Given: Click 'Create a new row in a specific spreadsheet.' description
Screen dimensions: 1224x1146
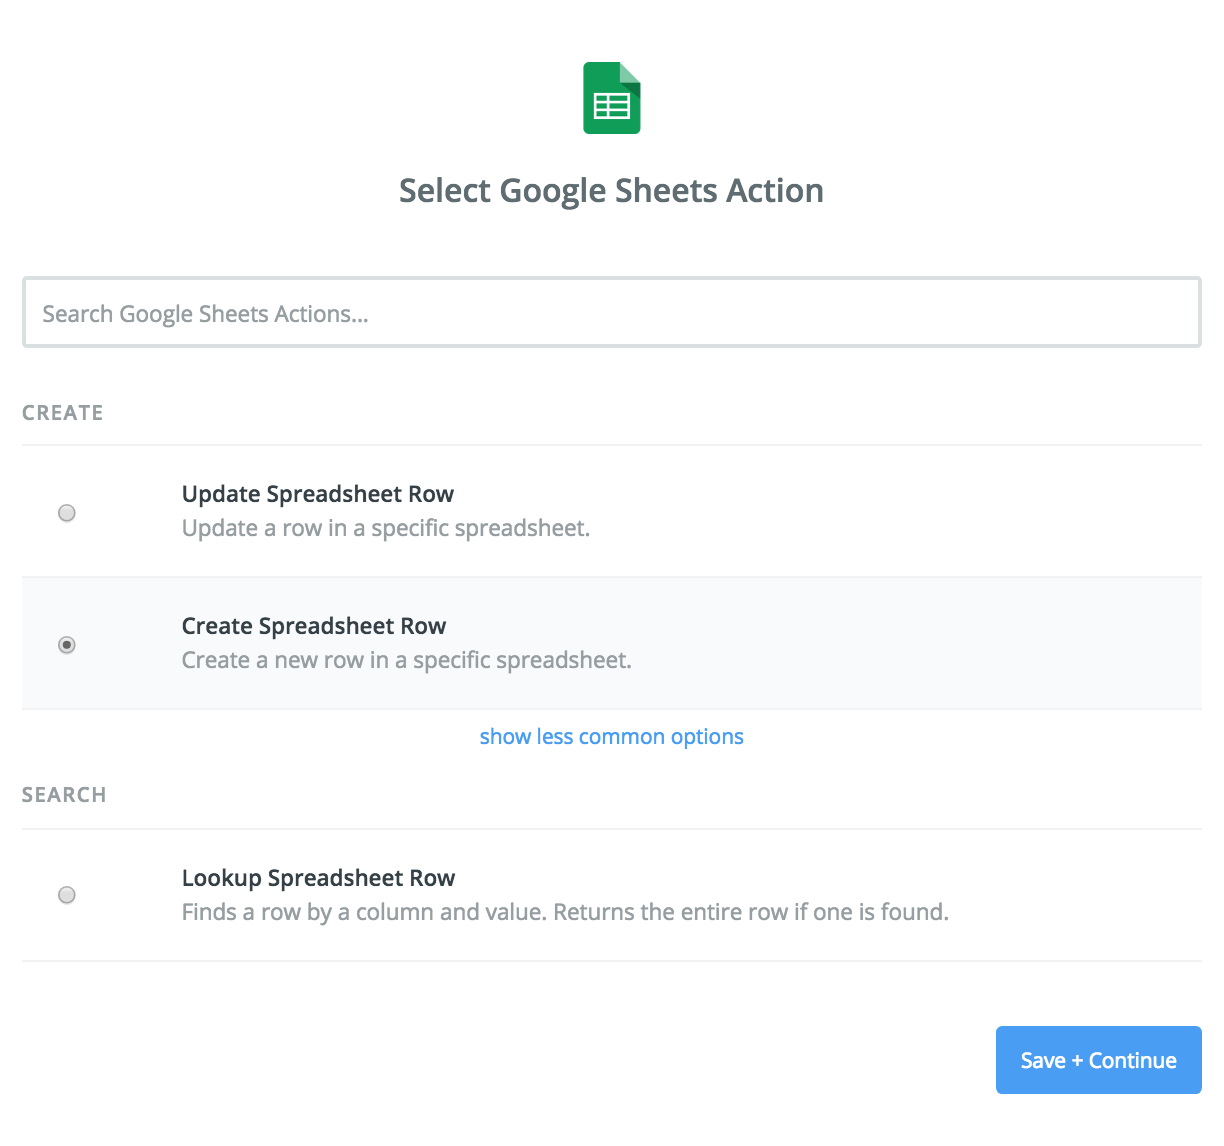Looking at the screenshot, I should [407, 660].
